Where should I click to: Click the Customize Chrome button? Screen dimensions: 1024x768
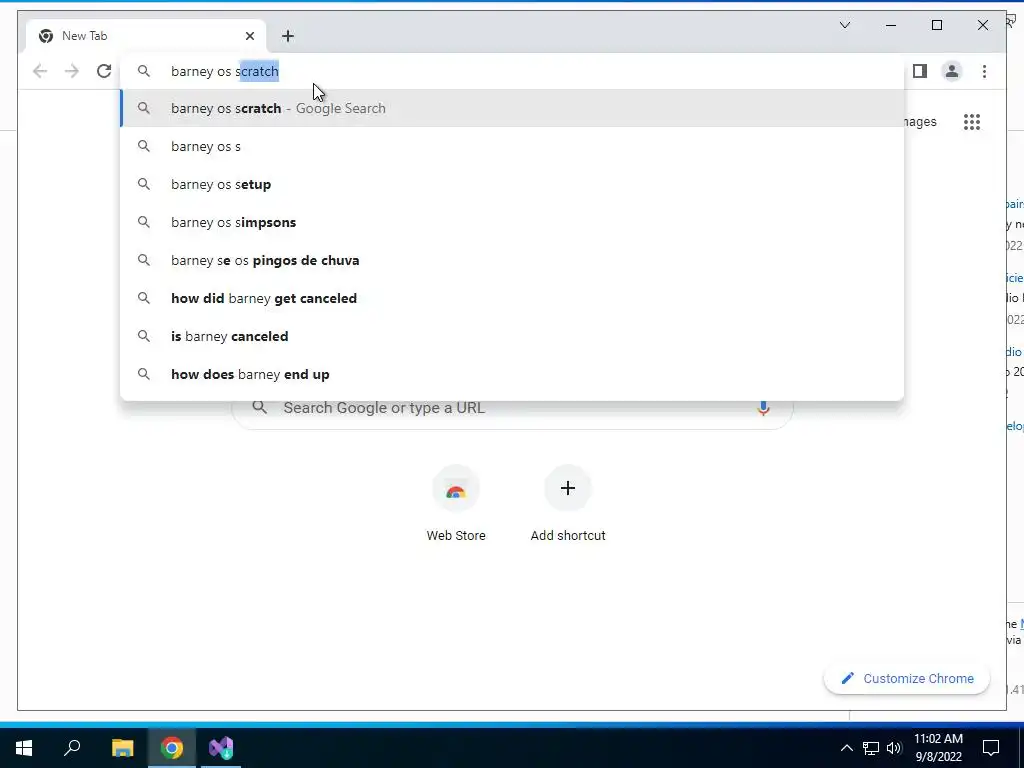pyautogui.click(x=906, y=679)
